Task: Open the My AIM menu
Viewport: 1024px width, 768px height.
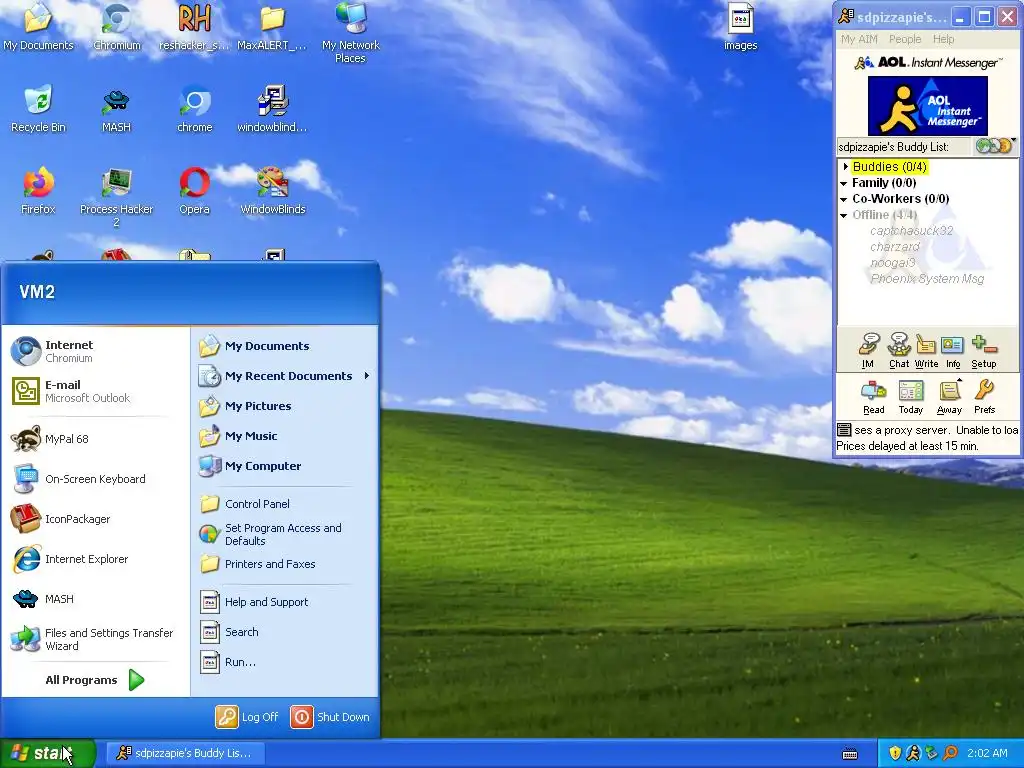Action: [859, 39]
